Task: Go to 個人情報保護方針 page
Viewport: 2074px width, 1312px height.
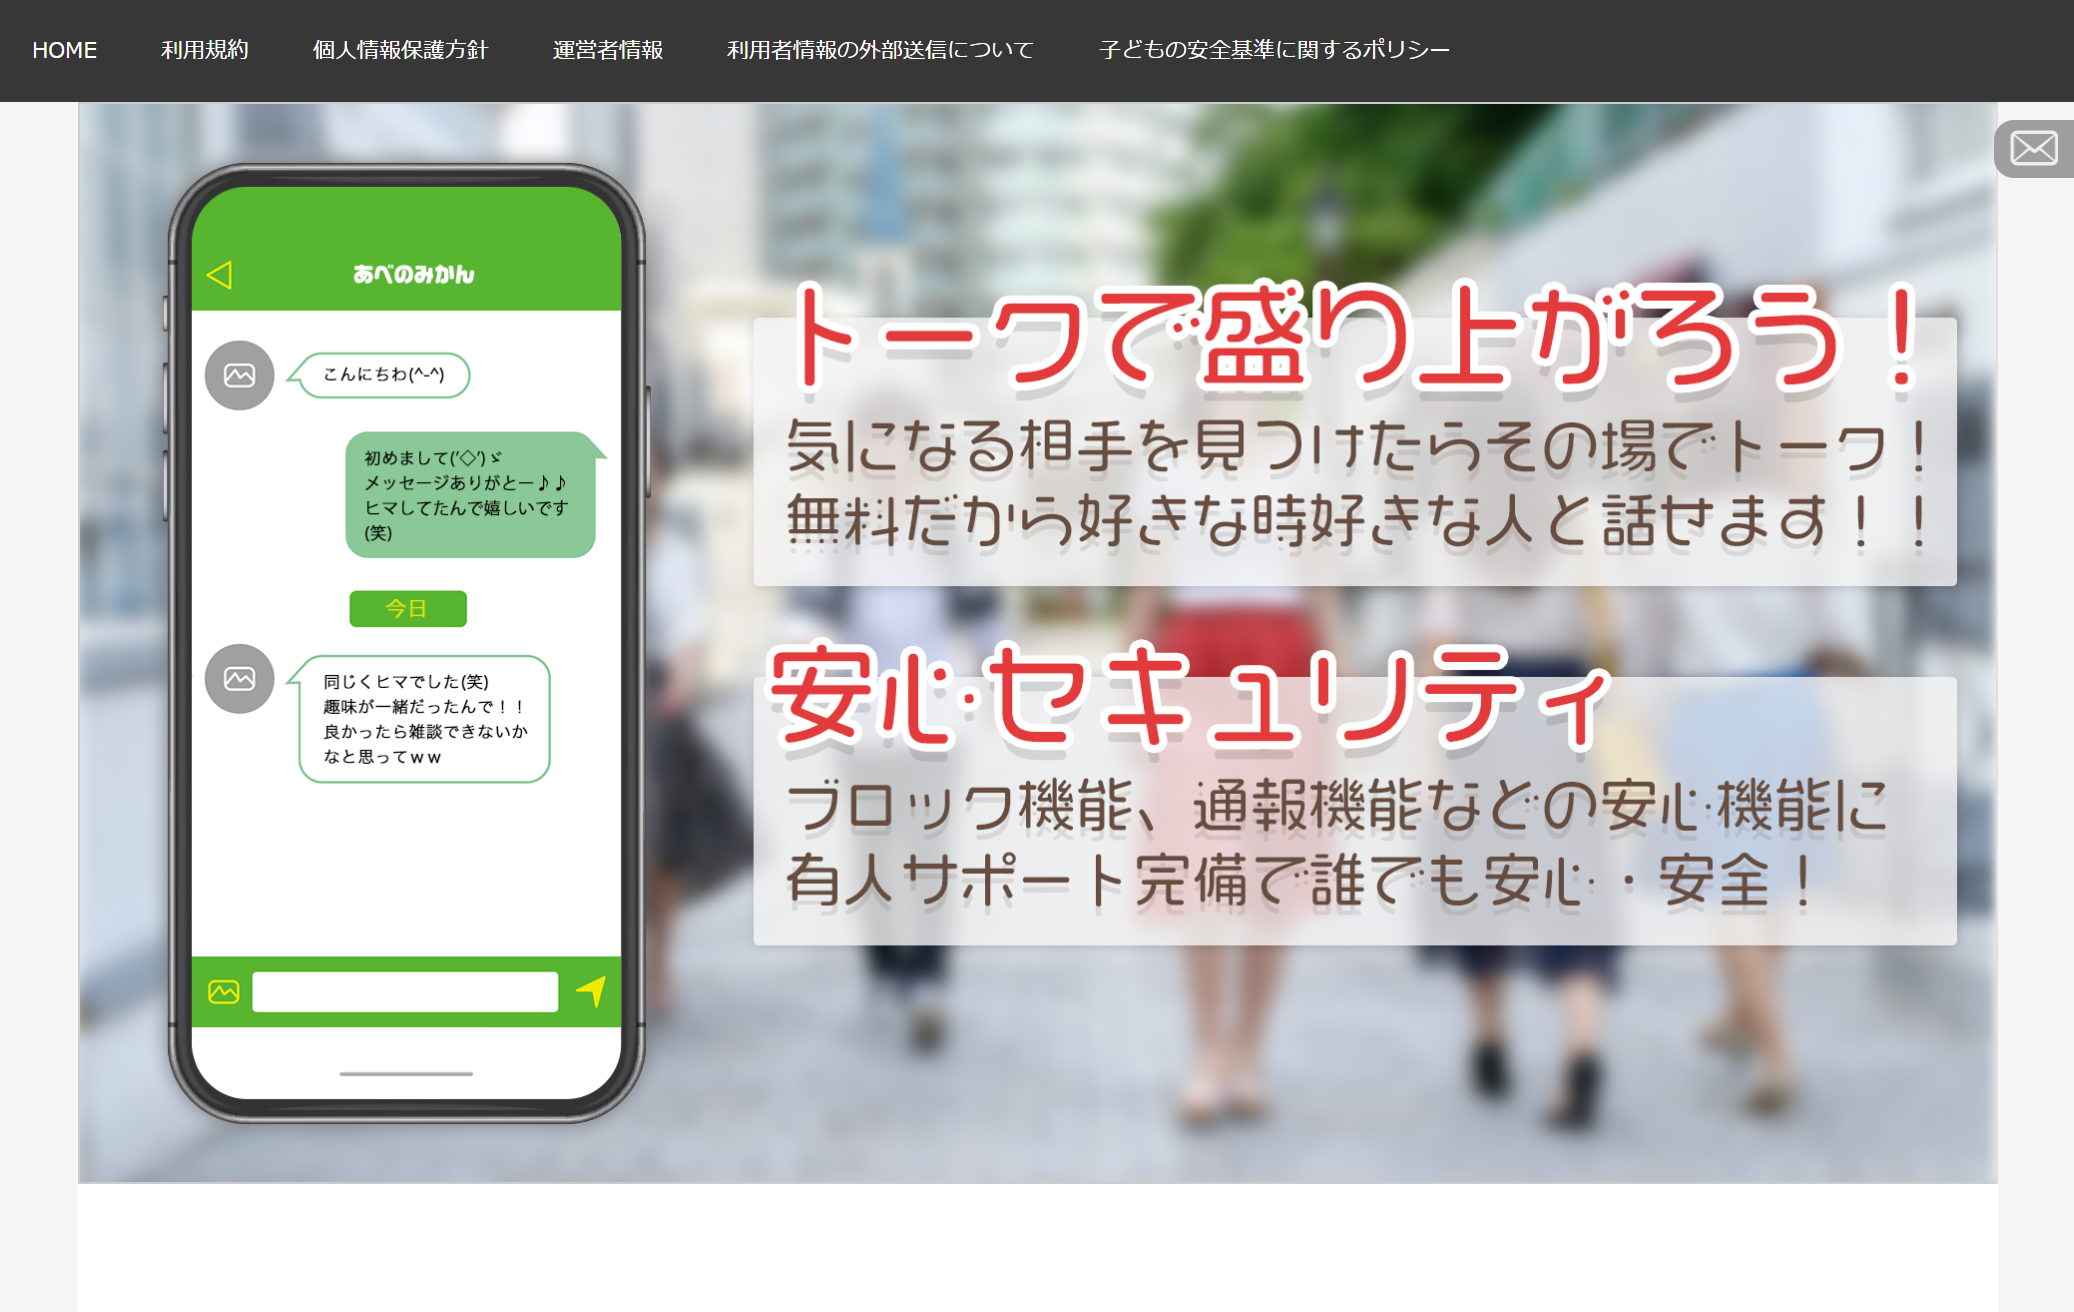Action: 400,50
